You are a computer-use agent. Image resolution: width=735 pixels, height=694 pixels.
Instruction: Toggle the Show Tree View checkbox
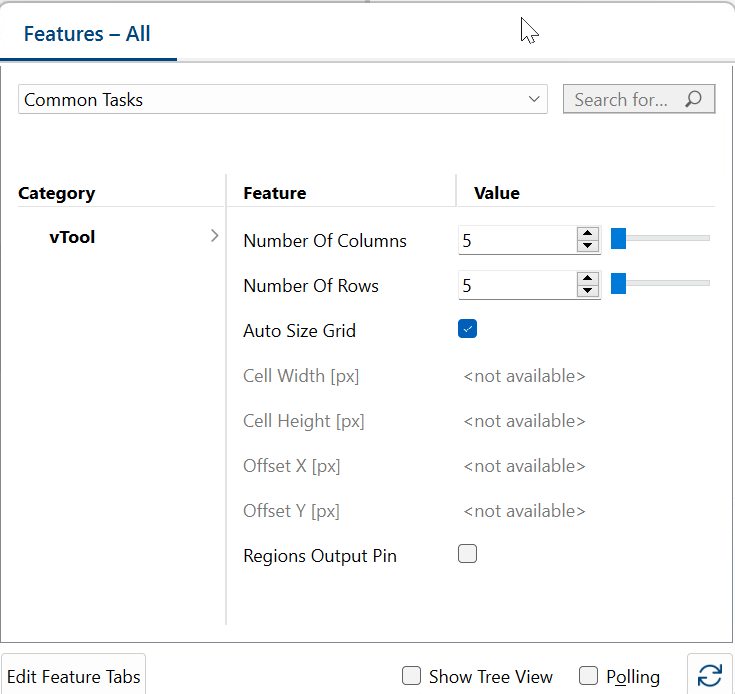pos(411,676)
